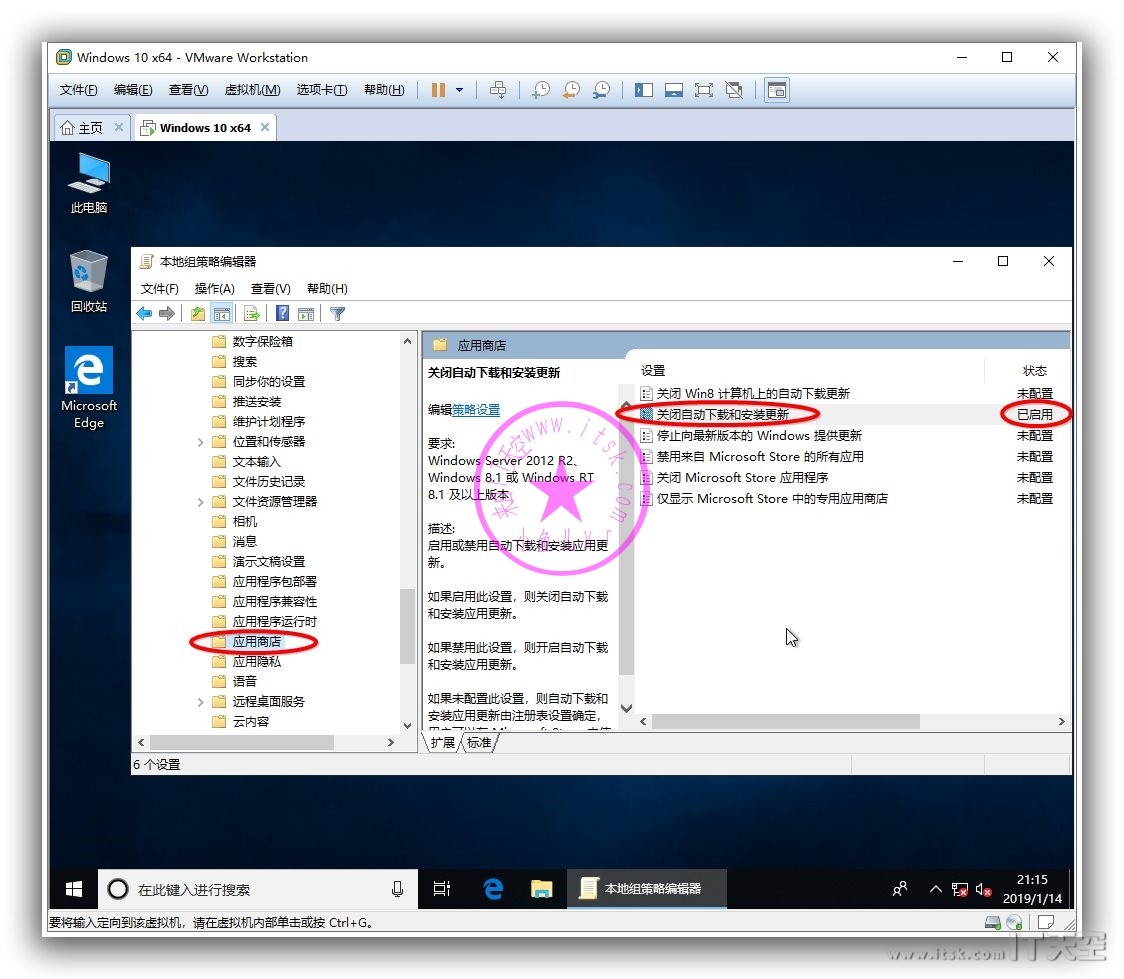Open the power options dropdown arrow beside pause
This screenshot has height=979, width=1124.
tap(459, 90)
